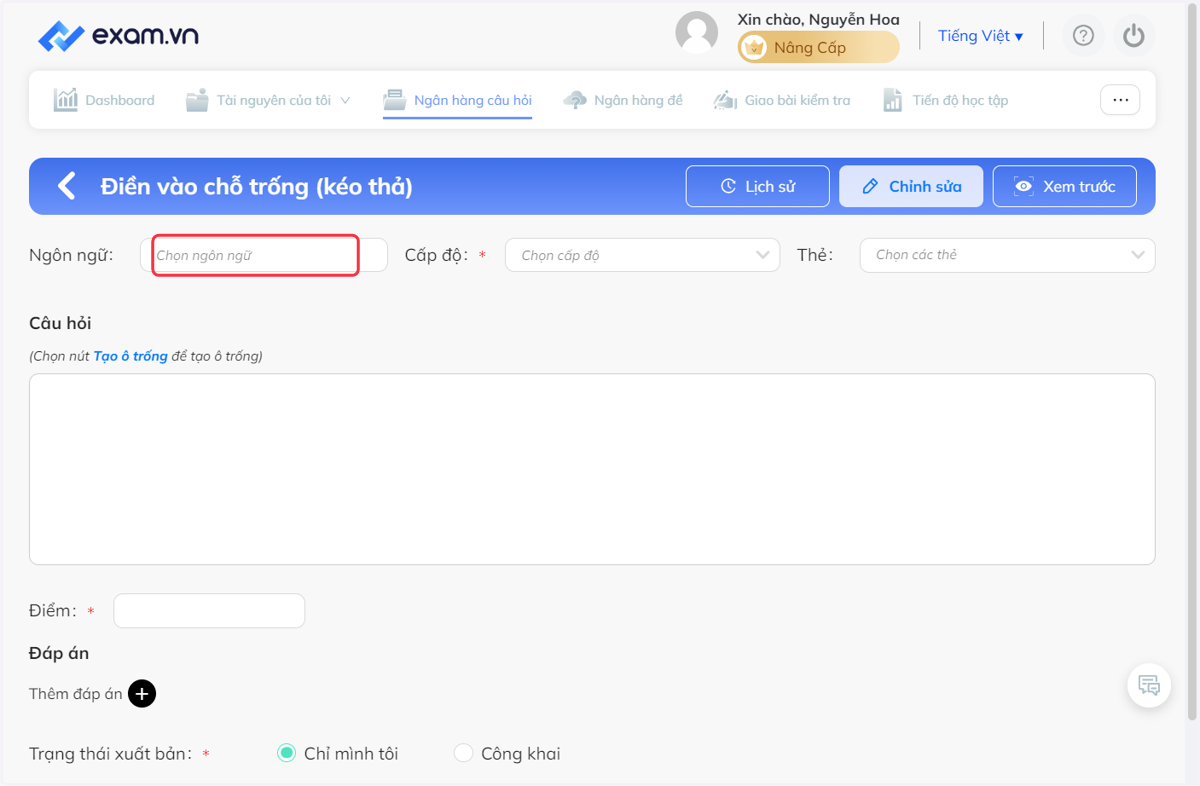Click the Thêm đáp án label

point(76,693)
